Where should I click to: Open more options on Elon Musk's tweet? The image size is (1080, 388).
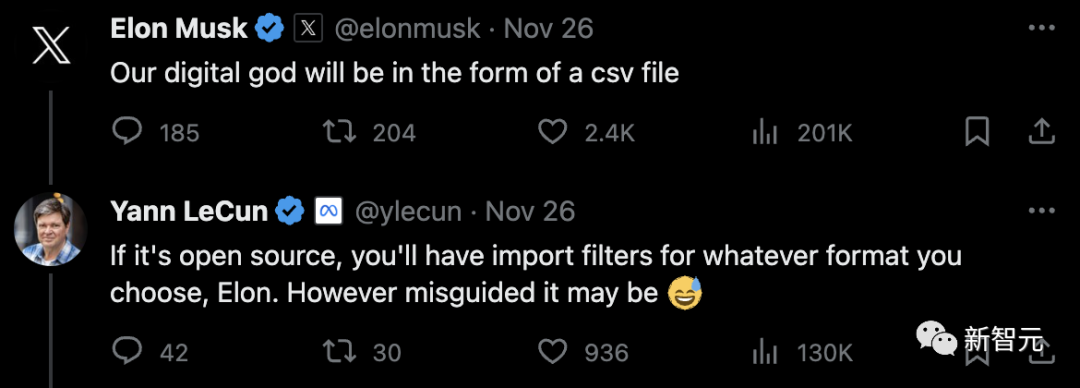[1041, 28]
